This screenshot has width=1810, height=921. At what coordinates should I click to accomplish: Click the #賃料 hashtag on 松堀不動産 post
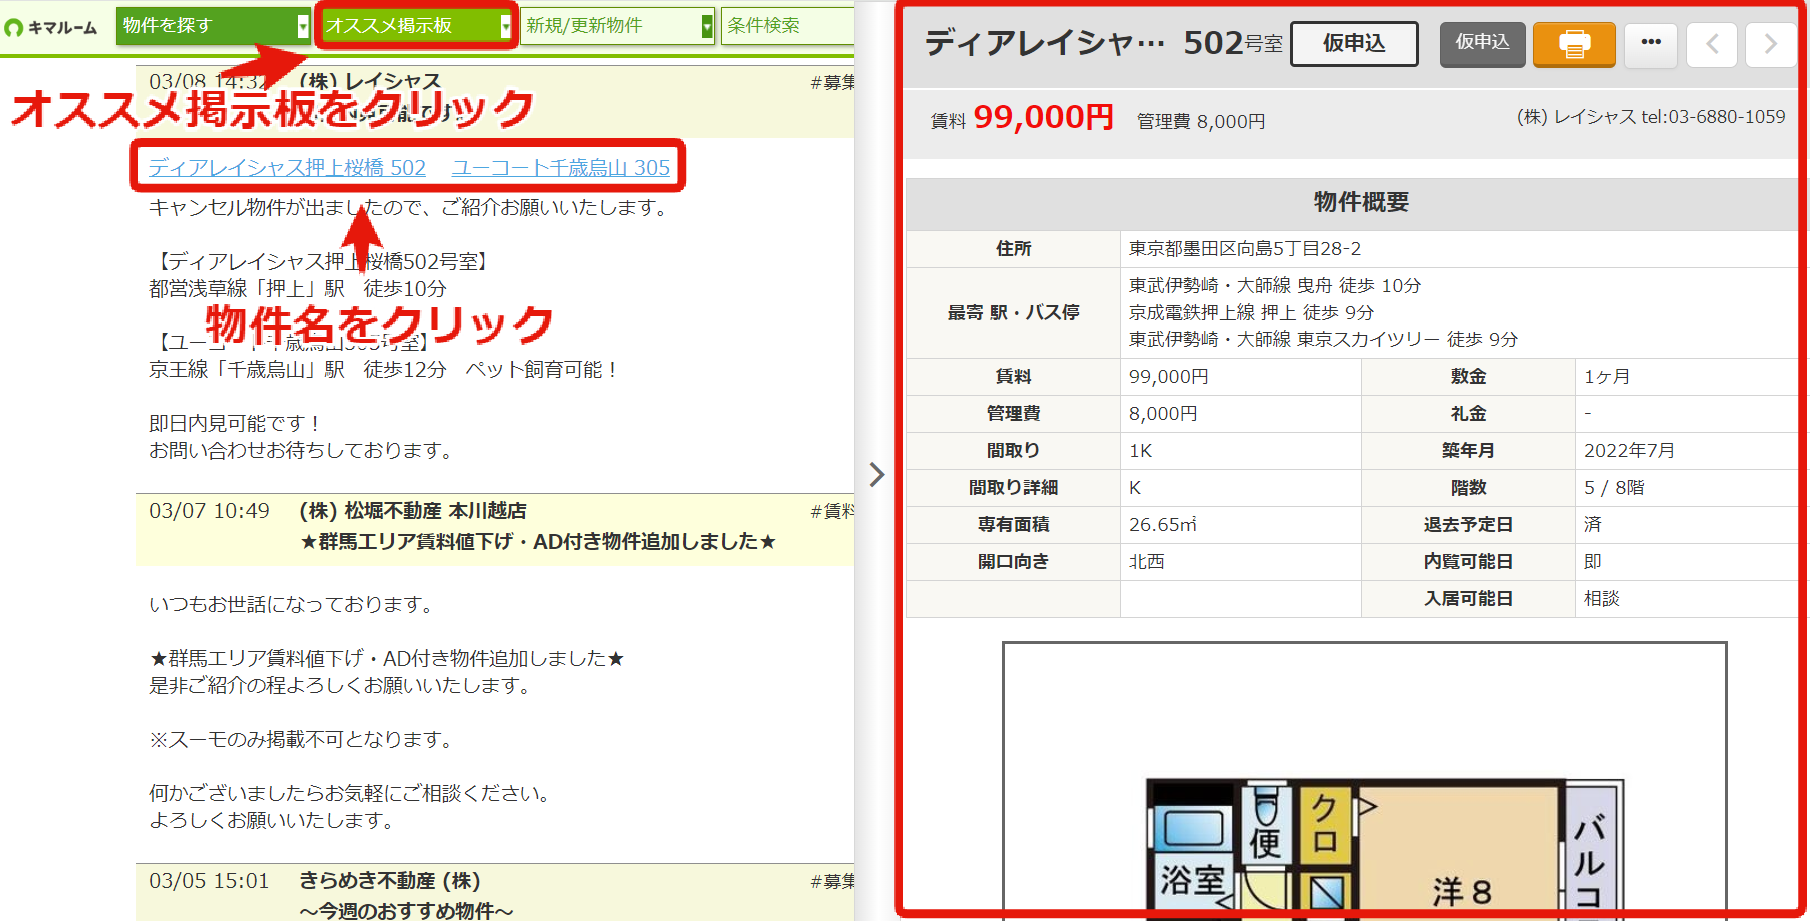(x=832, y=511)
